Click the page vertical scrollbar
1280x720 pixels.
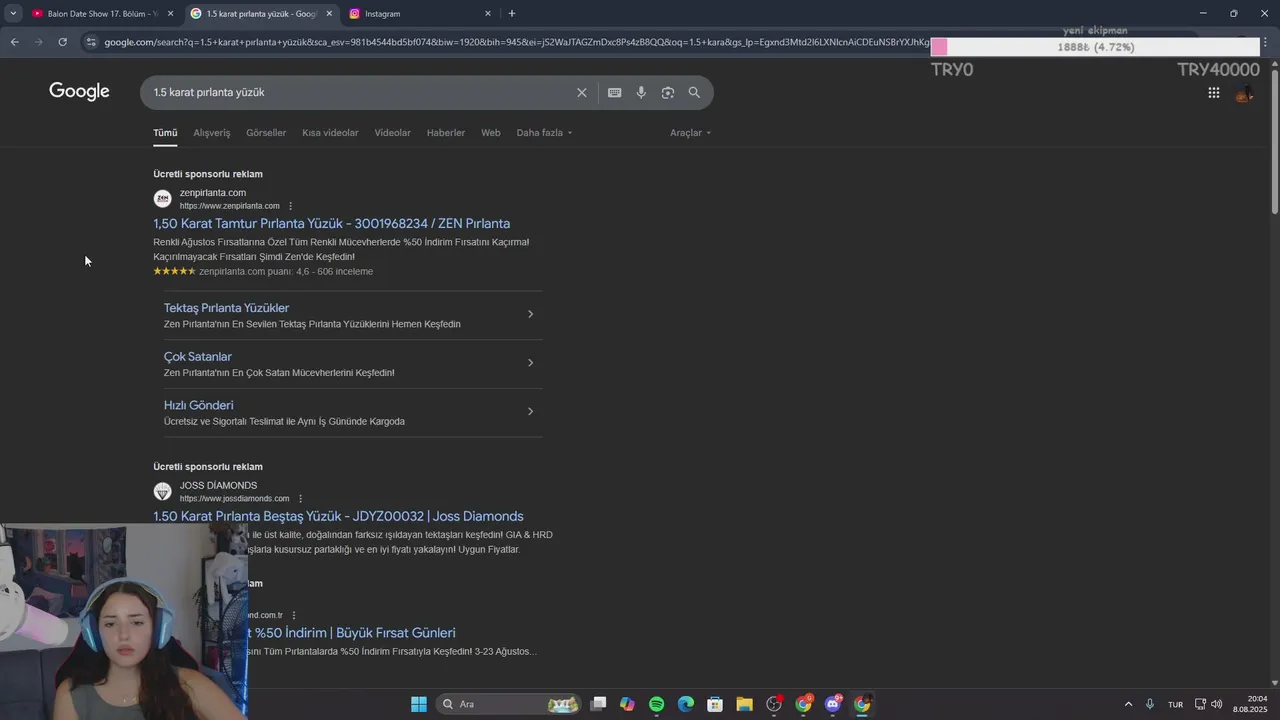coord(1274,140)
